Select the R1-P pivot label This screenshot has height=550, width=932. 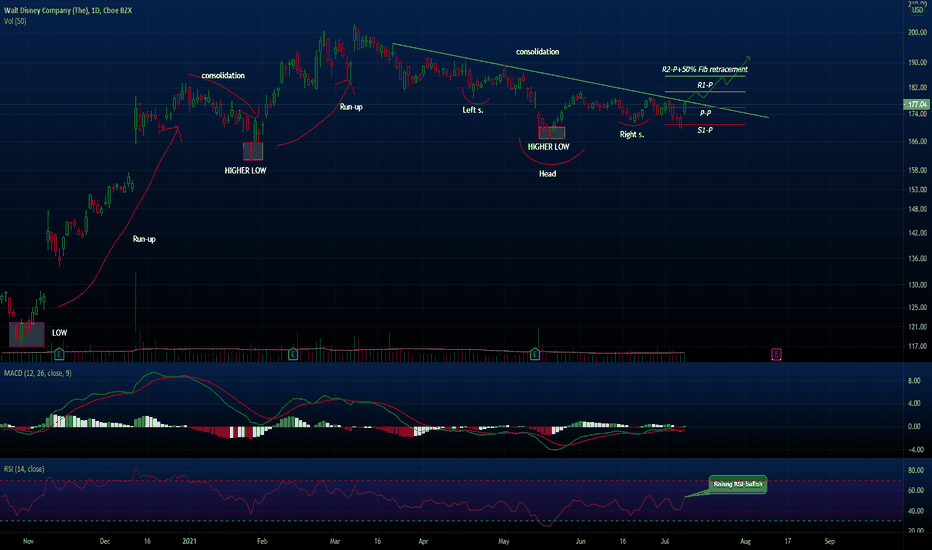pos(705,86)
